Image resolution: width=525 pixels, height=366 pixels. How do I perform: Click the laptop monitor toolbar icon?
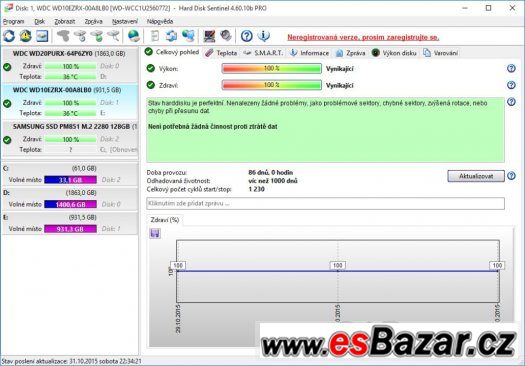[x=209, y=36]
